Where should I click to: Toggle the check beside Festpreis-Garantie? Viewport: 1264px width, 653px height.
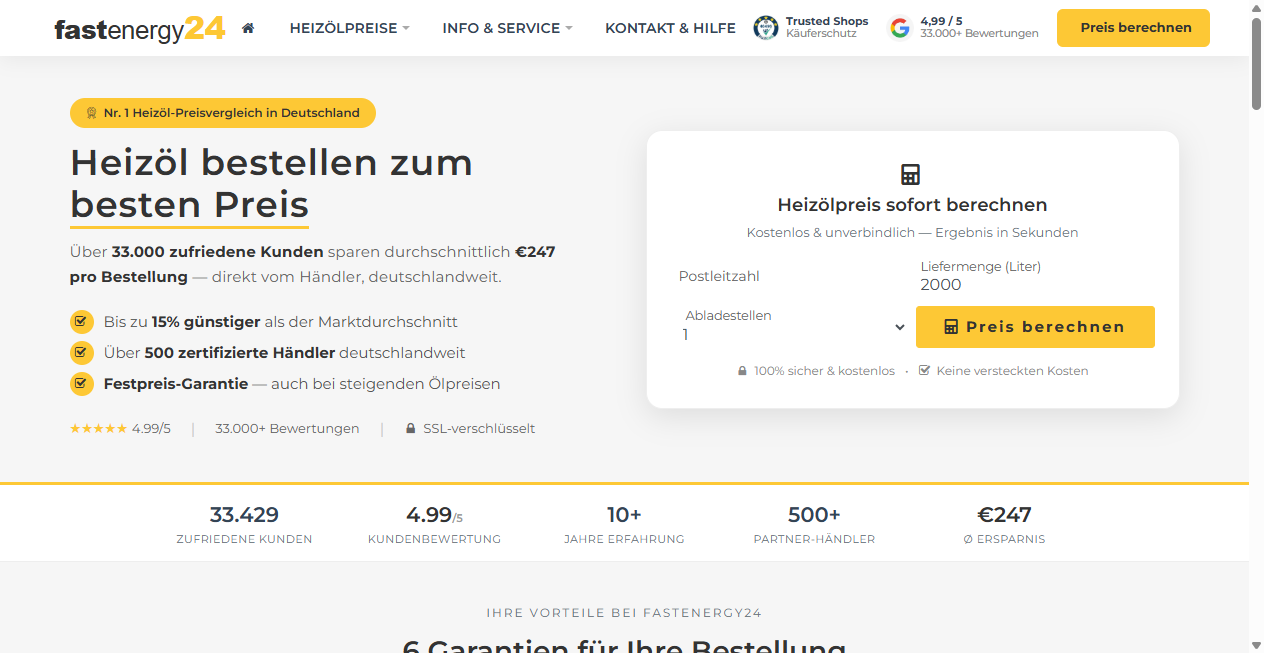[x=81, y=383]
